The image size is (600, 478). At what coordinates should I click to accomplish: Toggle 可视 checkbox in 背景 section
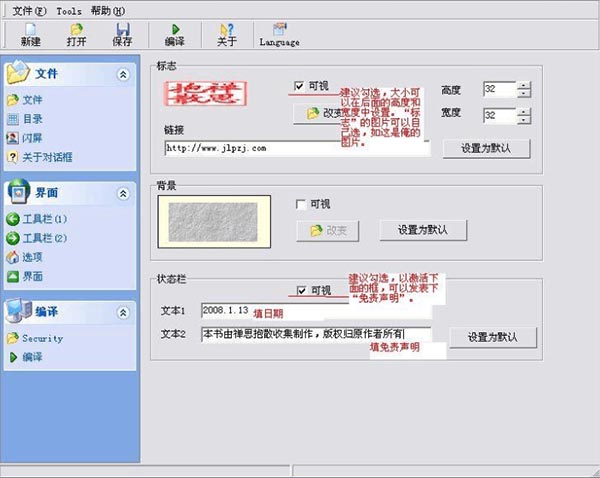point(301,204)
